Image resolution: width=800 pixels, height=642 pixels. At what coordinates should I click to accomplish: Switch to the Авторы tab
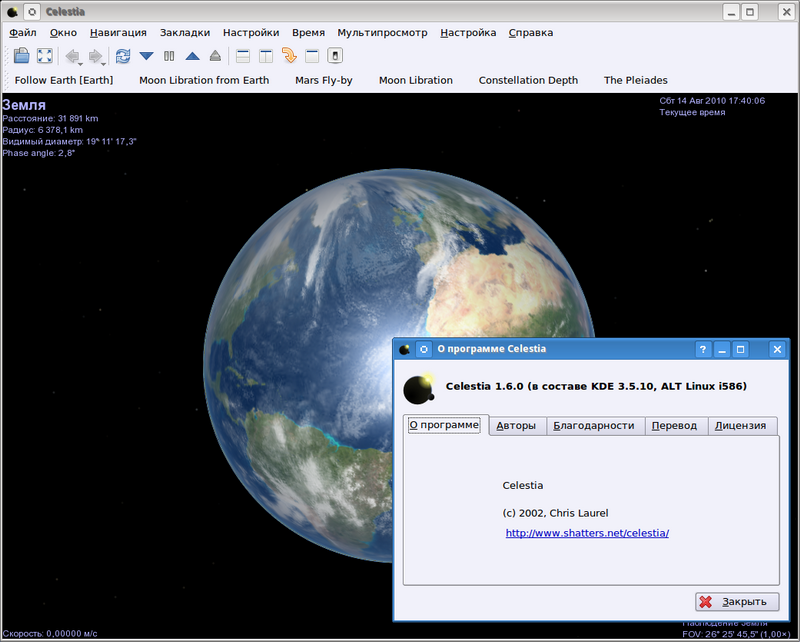pos(516,426)
